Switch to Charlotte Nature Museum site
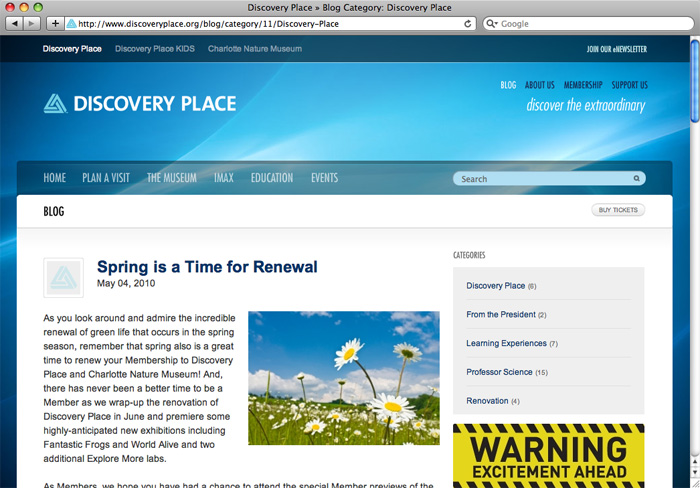The width and height of the screenshot is (700, 488). pyautogui.click(x=255, y=49)
